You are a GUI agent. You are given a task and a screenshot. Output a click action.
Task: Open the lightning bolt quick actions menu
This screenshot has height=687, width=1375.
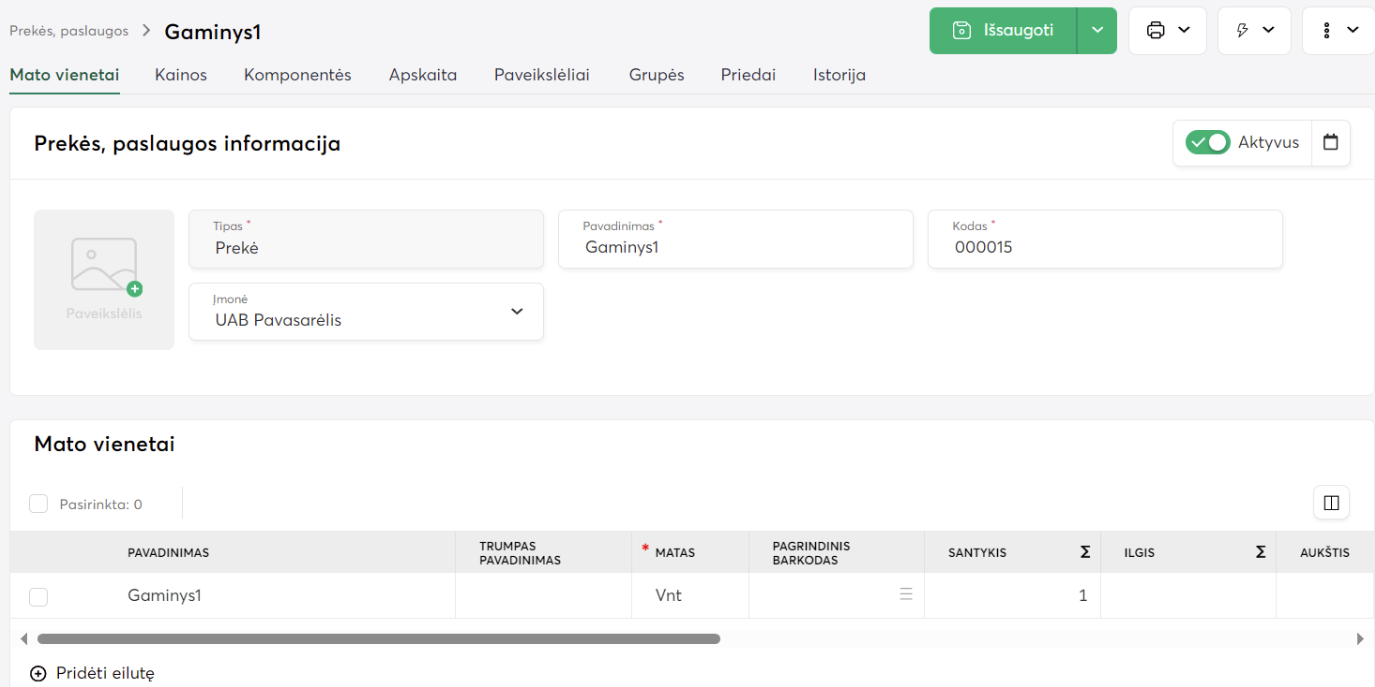point(1243,30)
